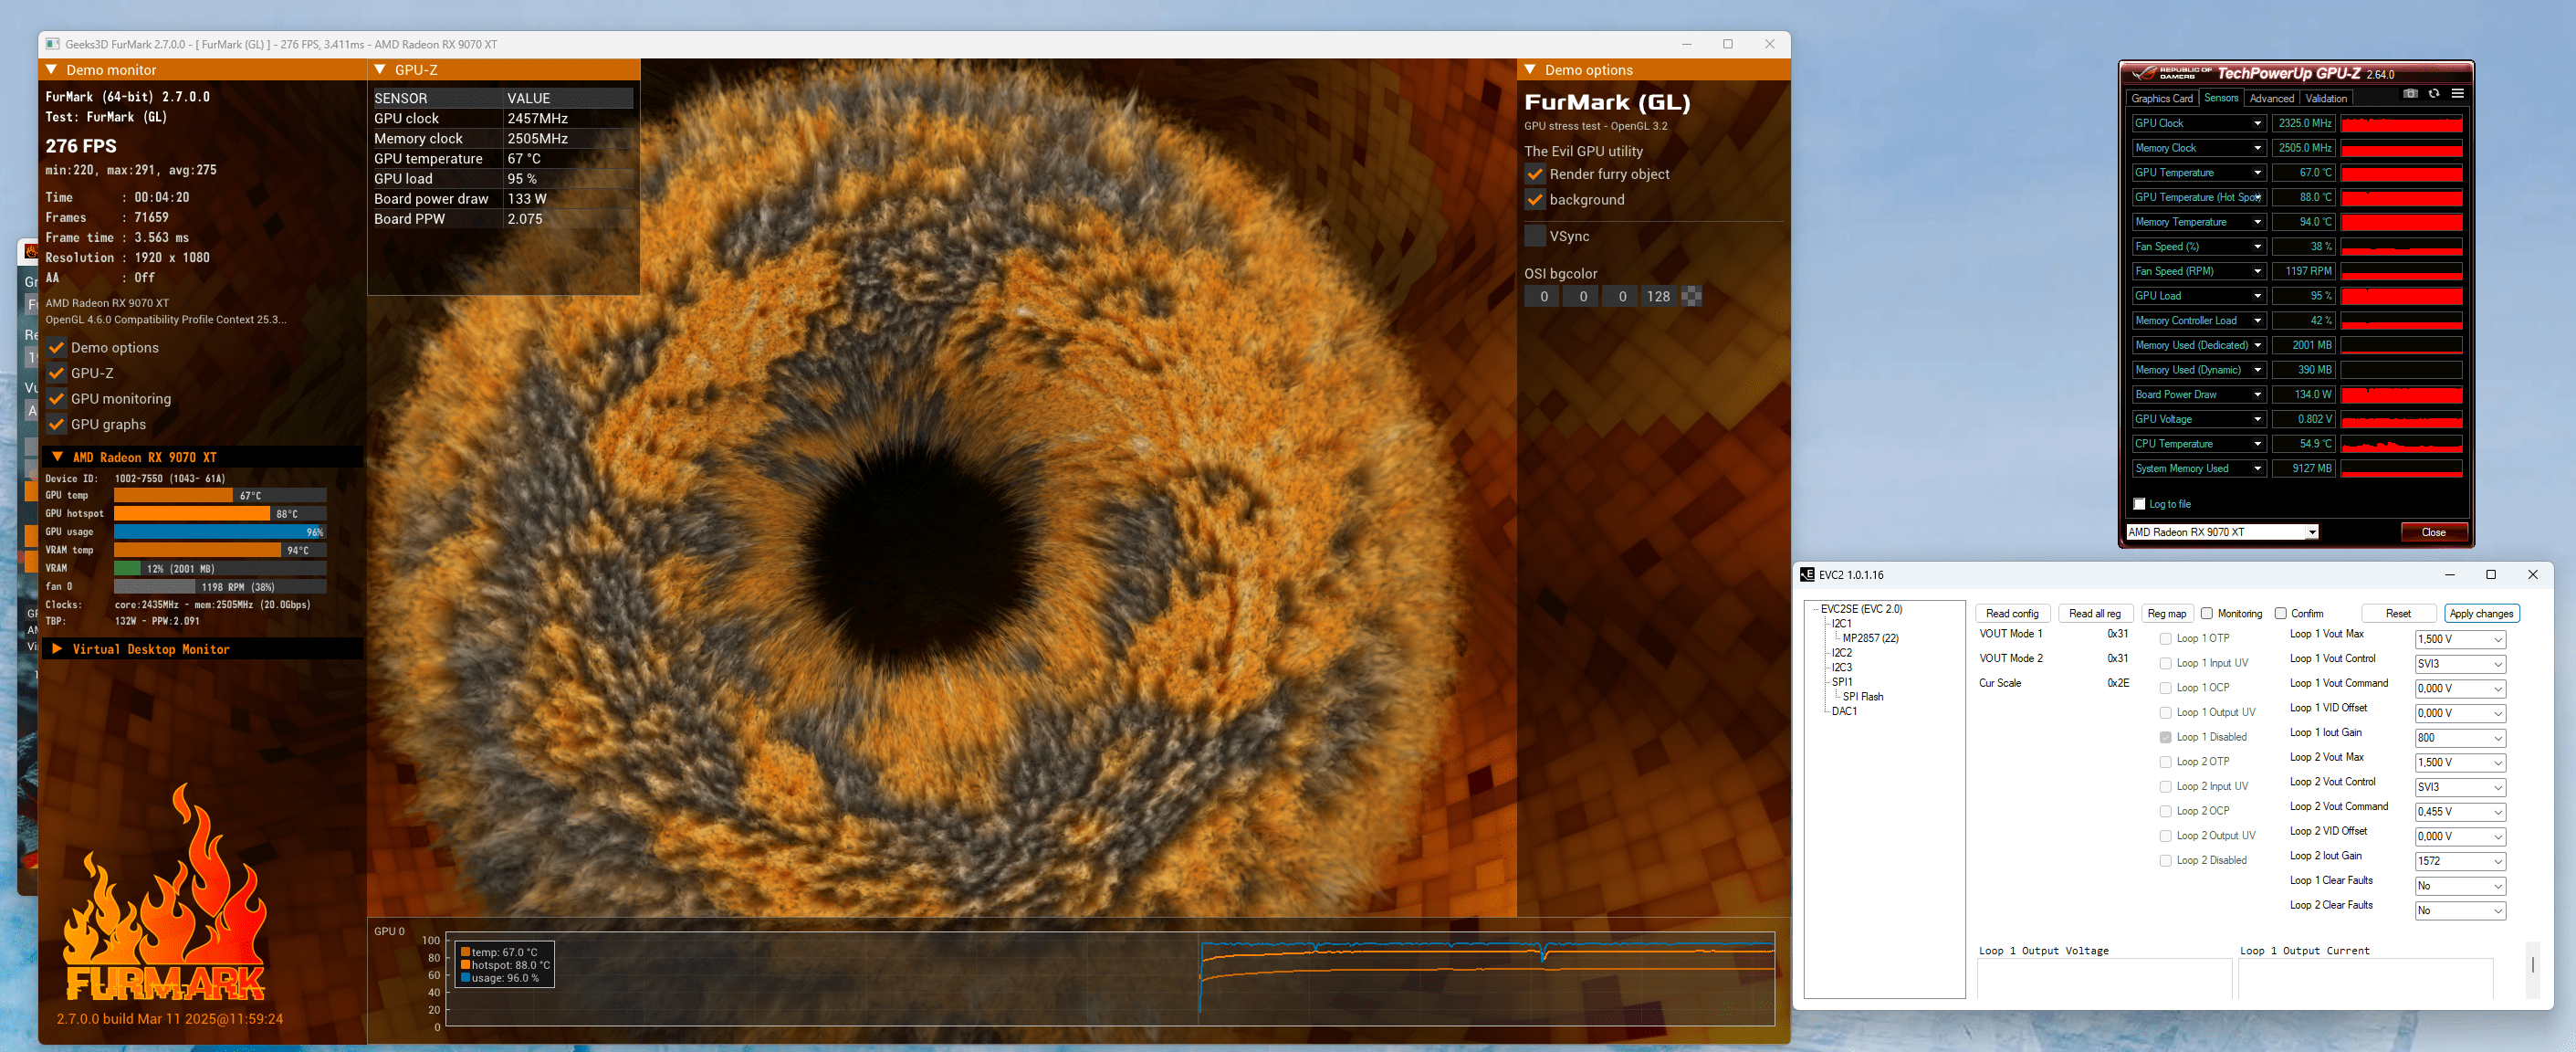Click GPU-Z screenshot camera icon
2576x1052 pixels.
coord(2410,94)
